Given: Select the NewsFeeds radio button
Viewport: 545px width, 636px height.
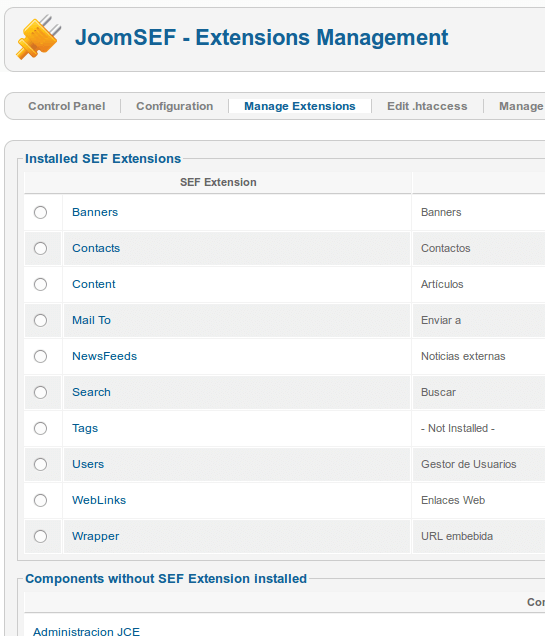Looking at the screenshot, I should pyautogui.click(x=41, y=357).
